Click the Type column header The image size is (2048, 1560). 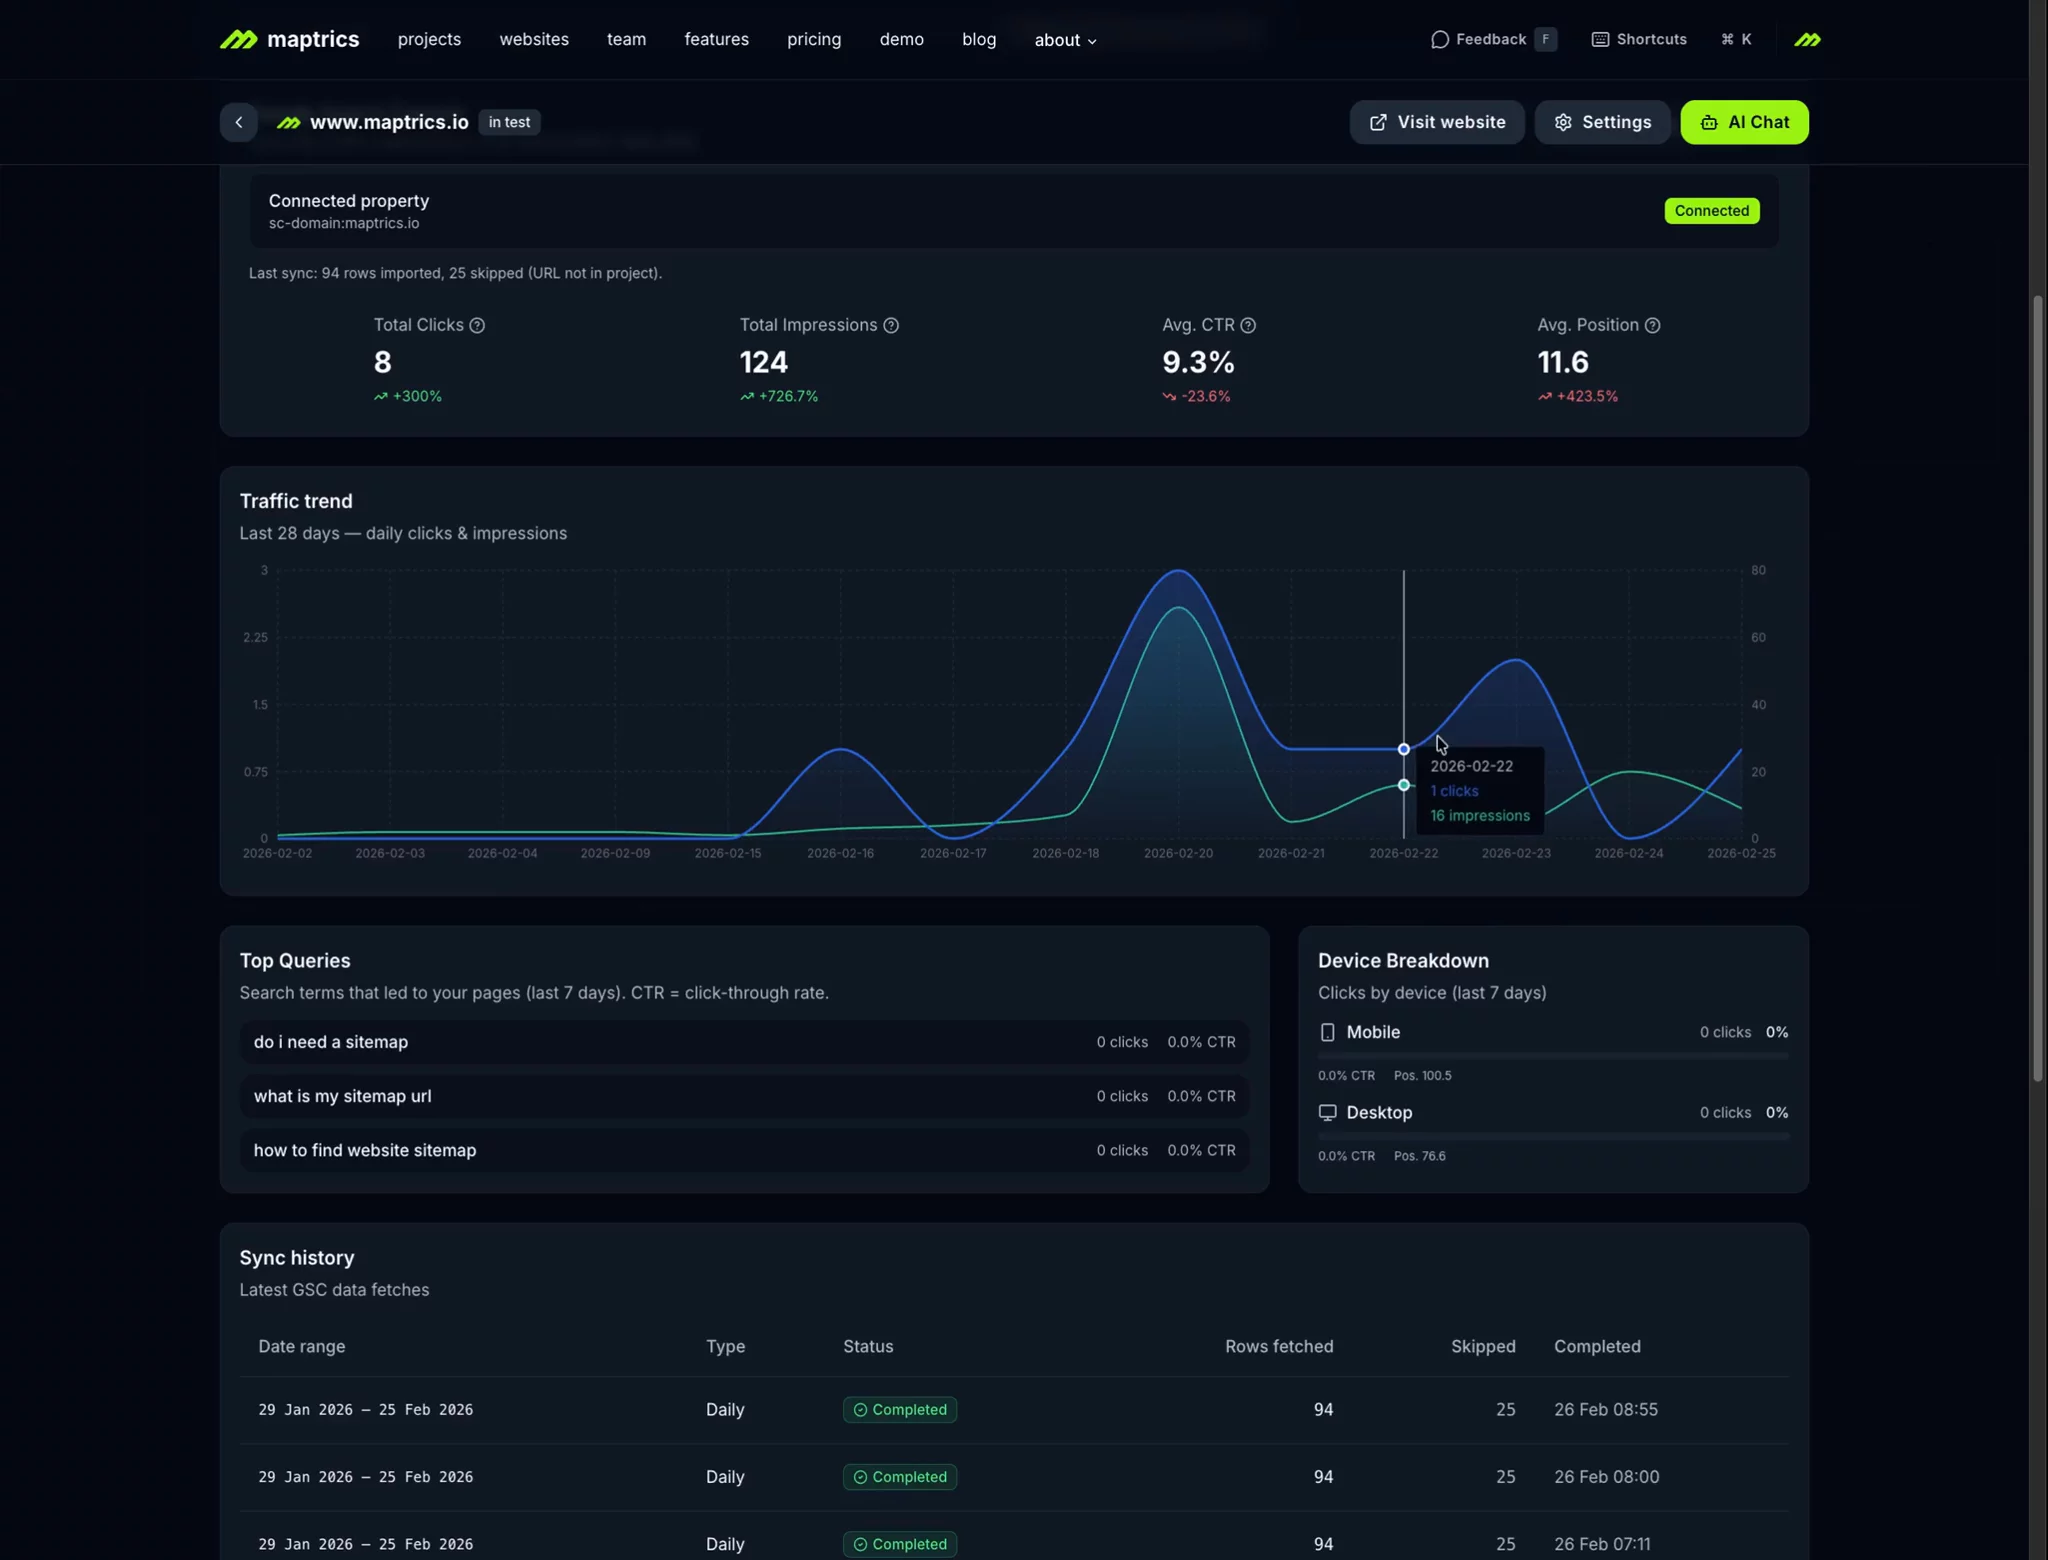point(725,1346)
